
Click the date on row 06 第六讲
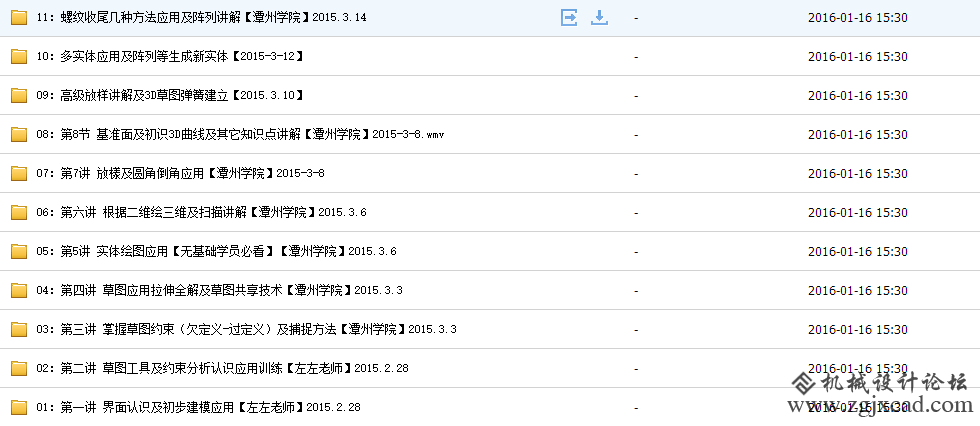pos(858,212)
